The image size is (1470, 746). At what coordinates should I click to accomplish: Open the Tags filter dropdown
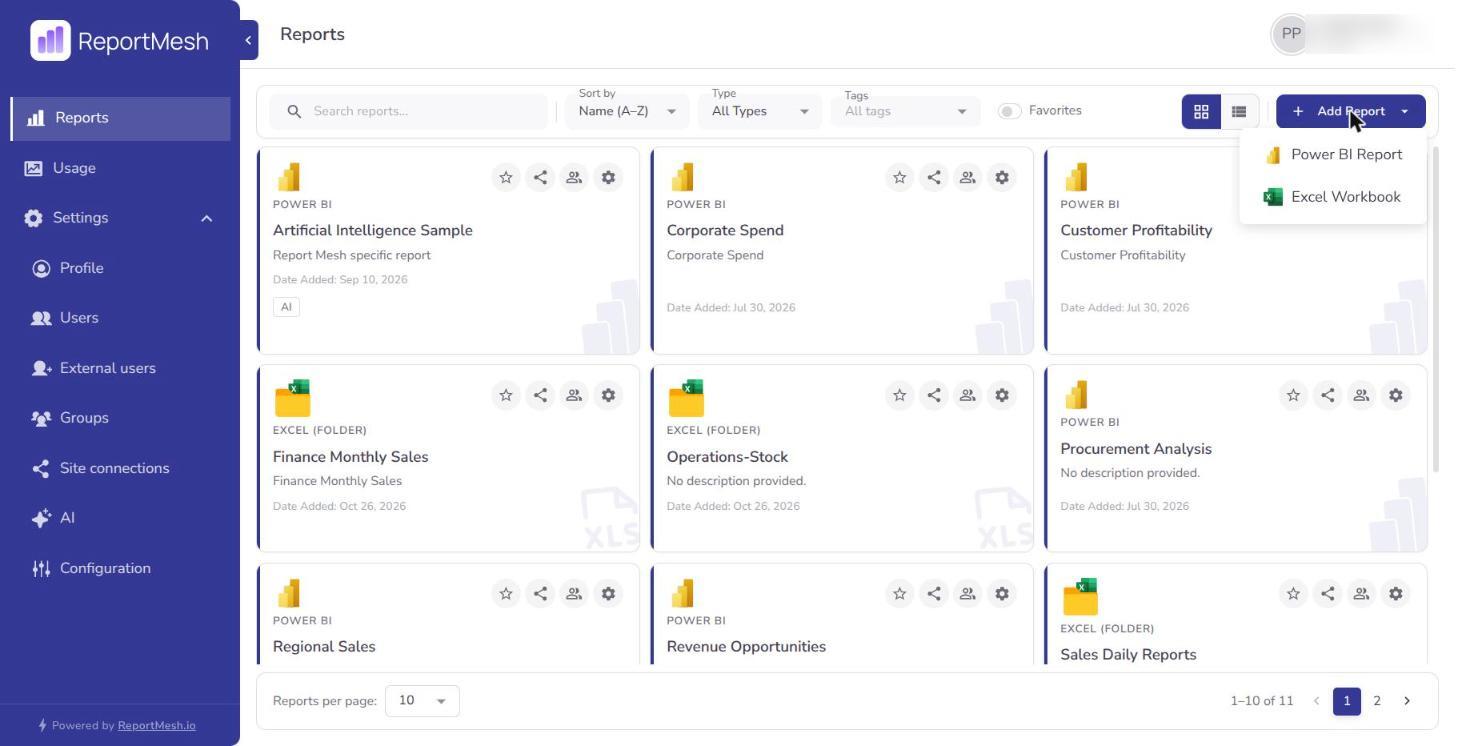point(906,111)
